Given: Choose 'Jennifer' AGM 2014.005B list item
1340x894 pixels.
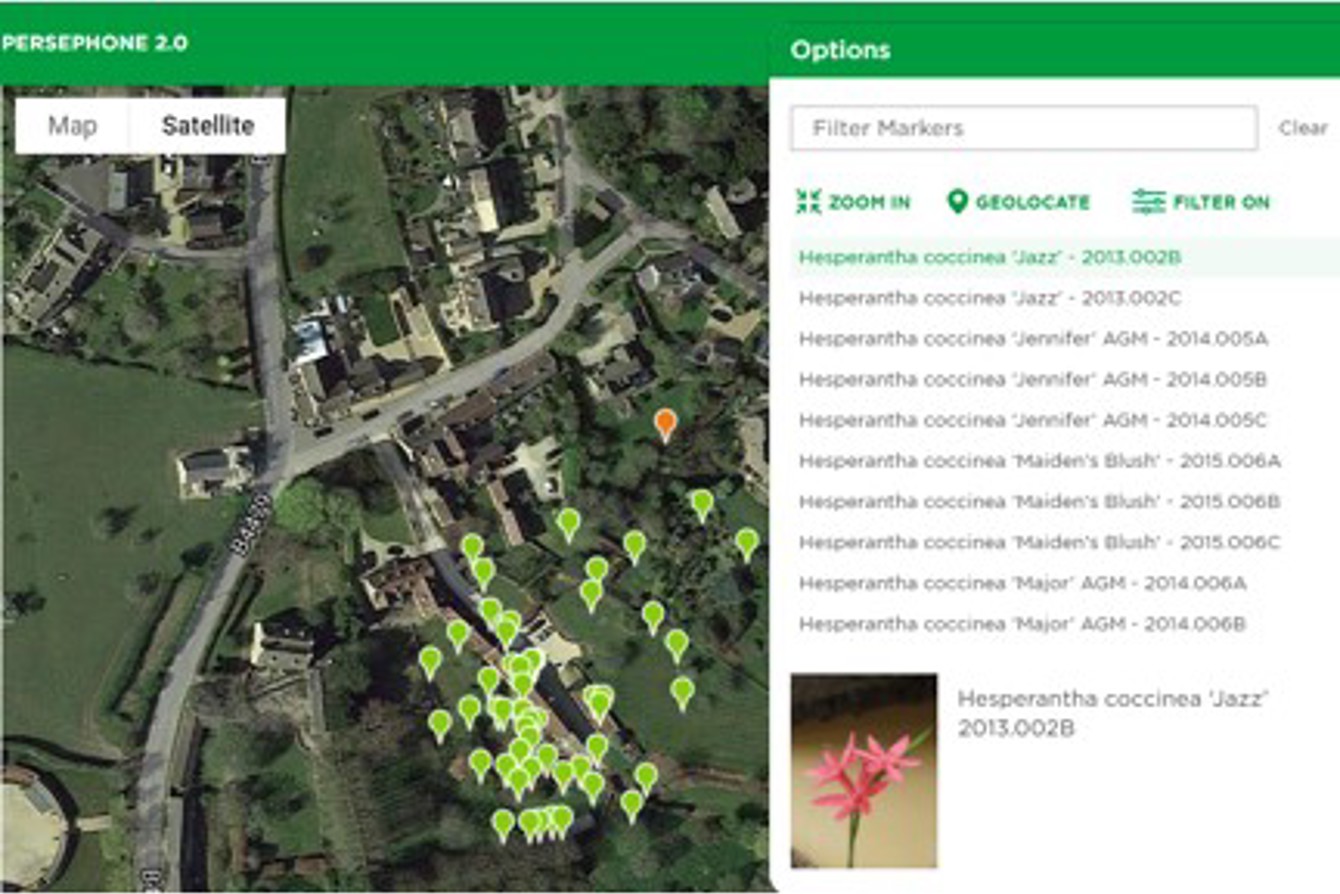Looking at the screenshot, I should tap(1033, 380).
